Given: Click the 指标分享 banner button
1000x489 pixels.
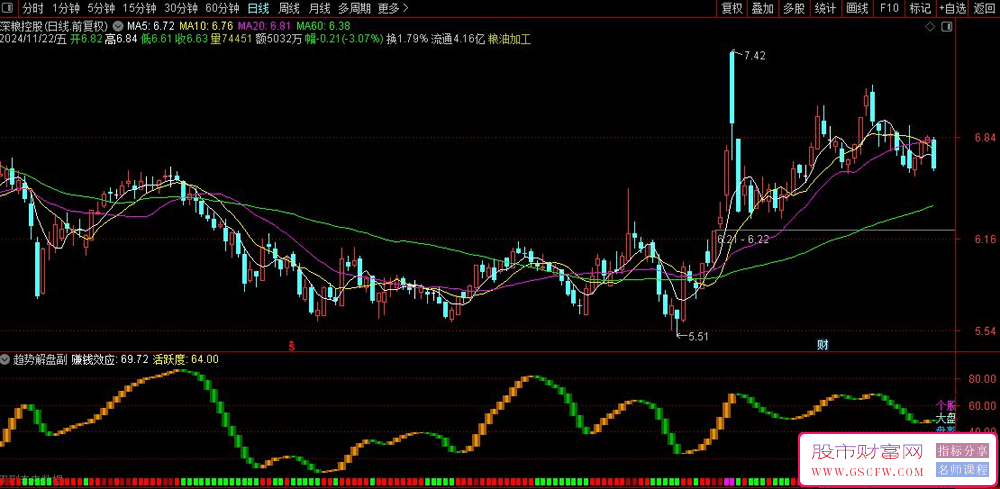Looking at the screenshot, I should [x=963, y=451].
